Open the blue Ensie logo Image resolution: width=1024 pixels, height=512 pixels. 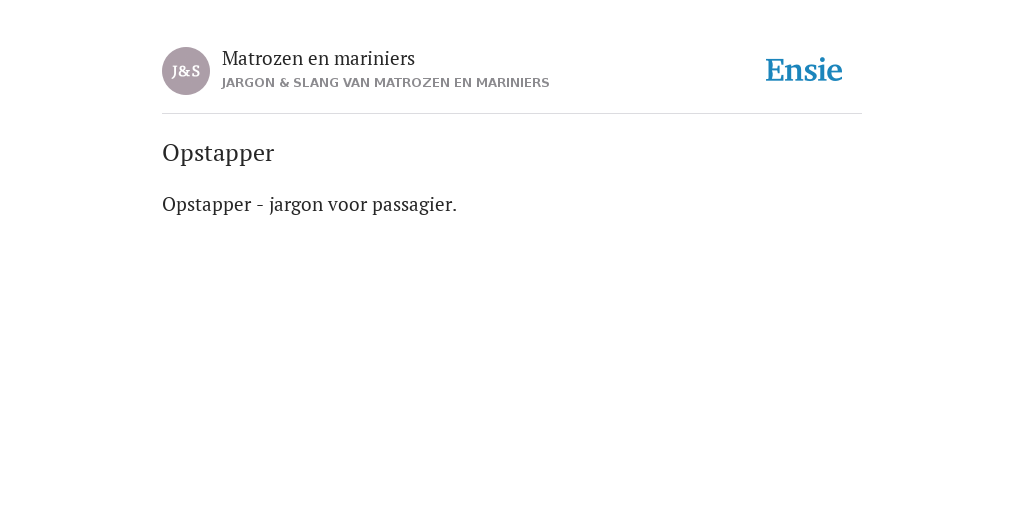(804, 71)
